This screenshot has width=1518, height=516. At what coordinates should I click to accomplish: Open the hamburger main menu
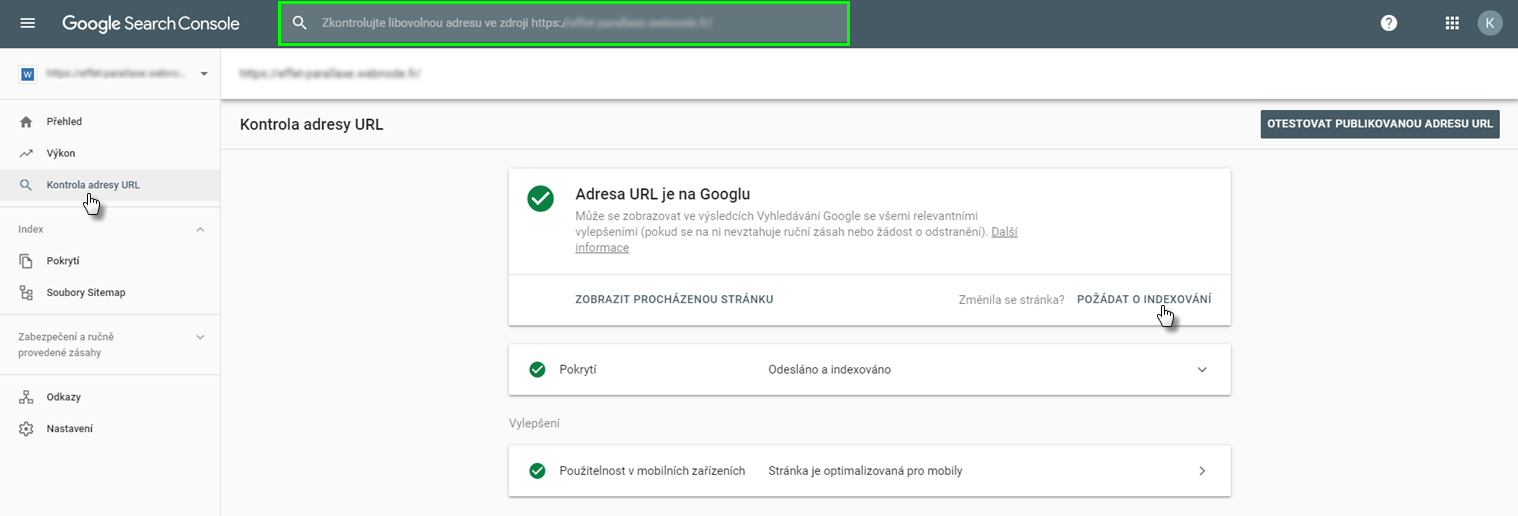point(27,23)
